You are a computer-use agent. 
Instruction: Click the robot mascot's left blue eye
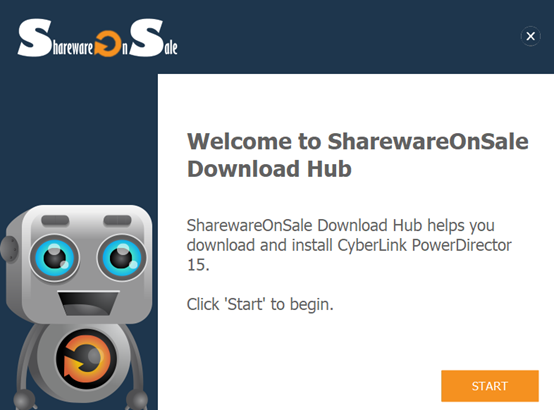click(x=54, y=258)
